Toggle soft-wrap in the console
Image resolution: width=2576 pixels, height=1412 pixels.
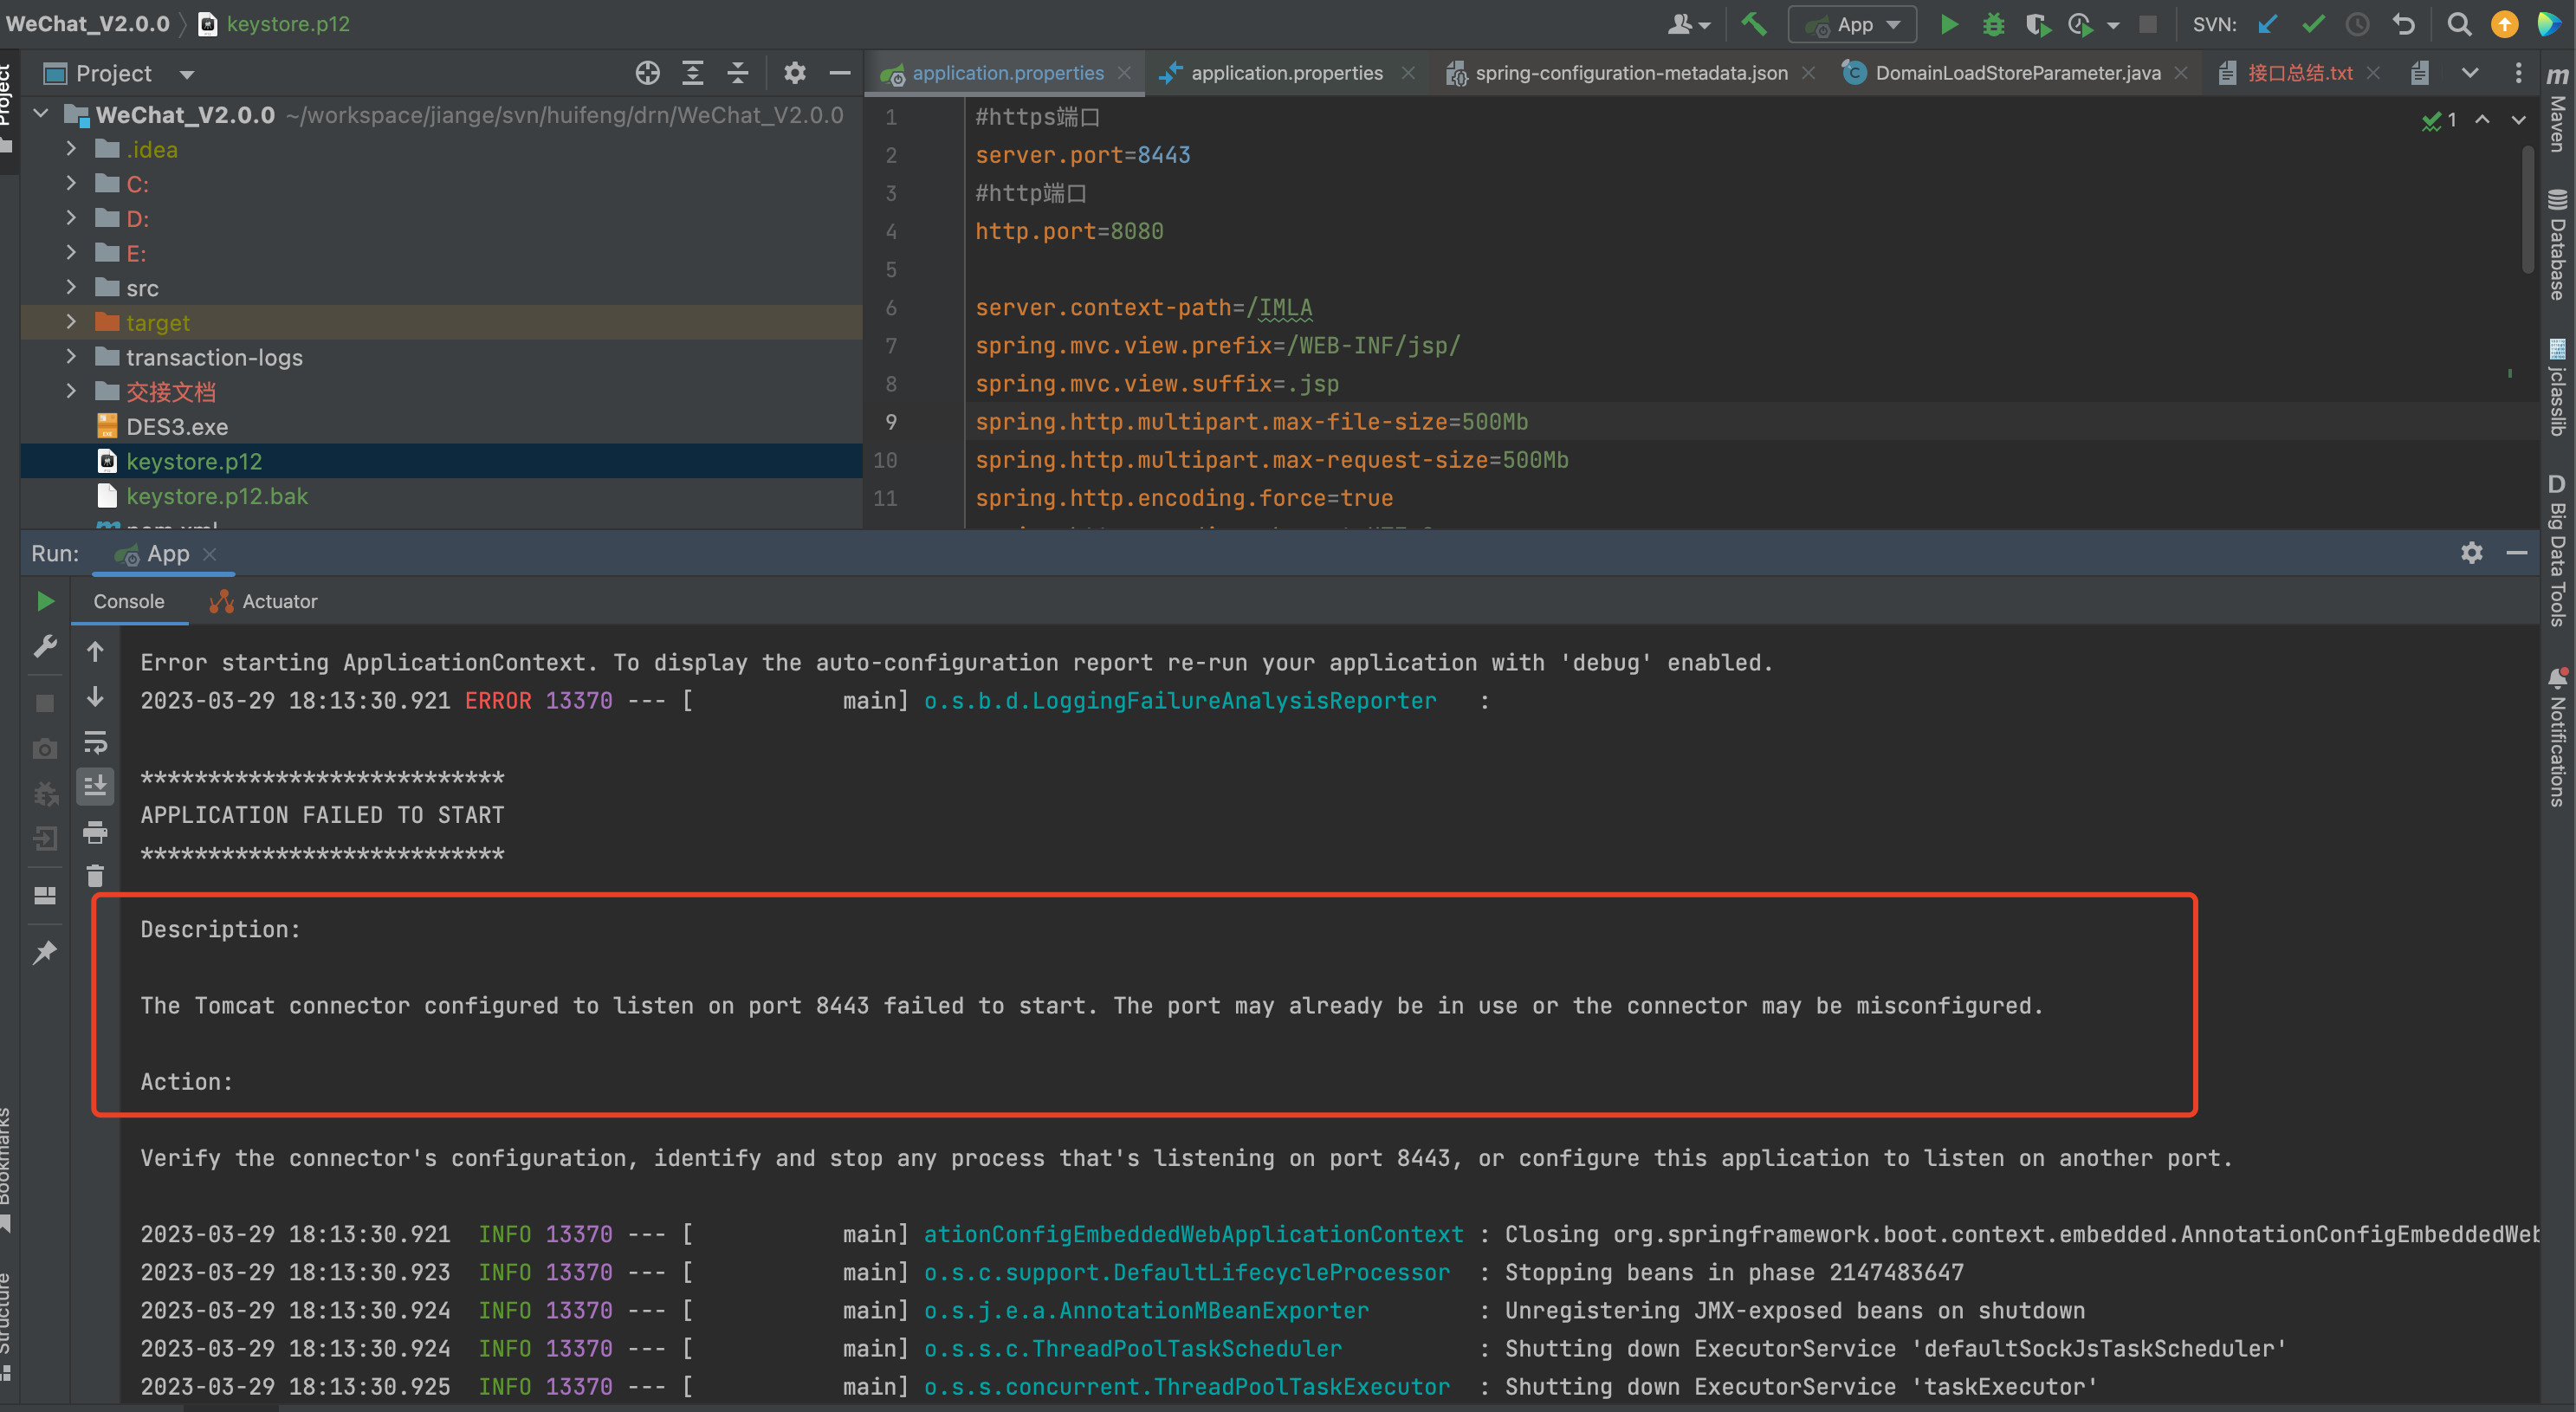(x=95, y=742)
